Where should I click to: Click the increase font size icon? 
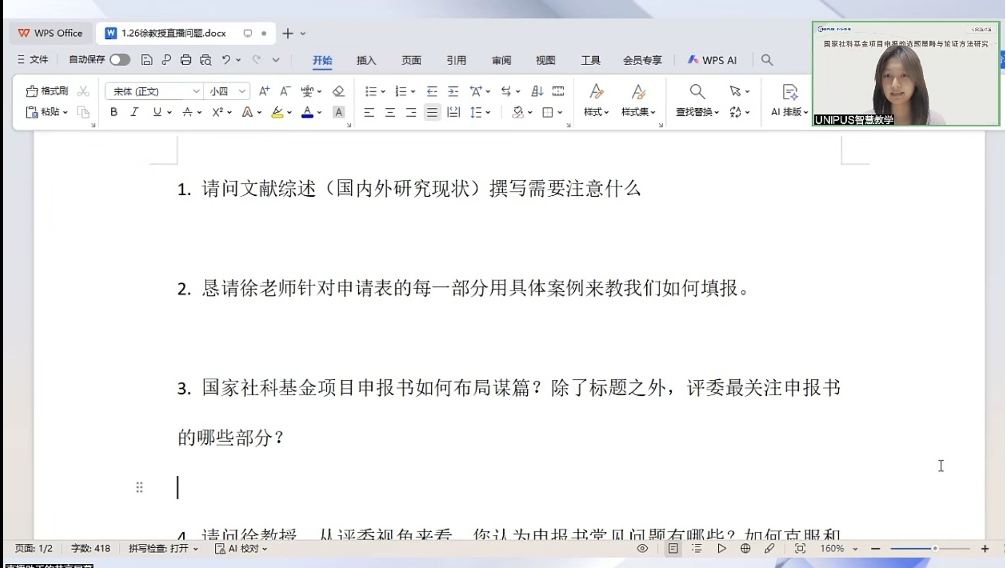(264, 91)
